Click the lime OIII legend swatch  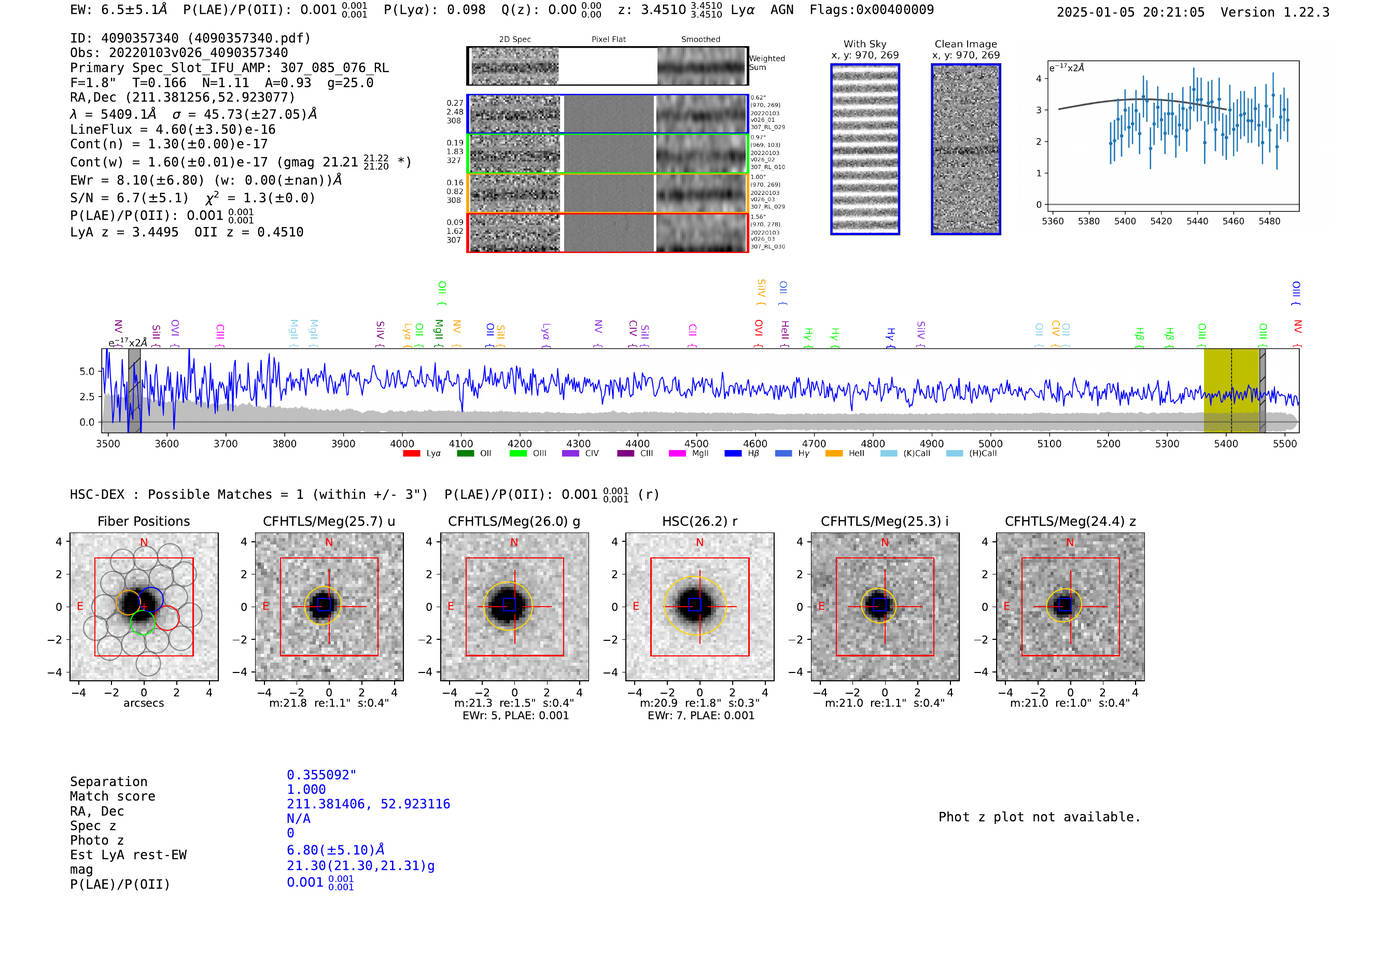518,454
